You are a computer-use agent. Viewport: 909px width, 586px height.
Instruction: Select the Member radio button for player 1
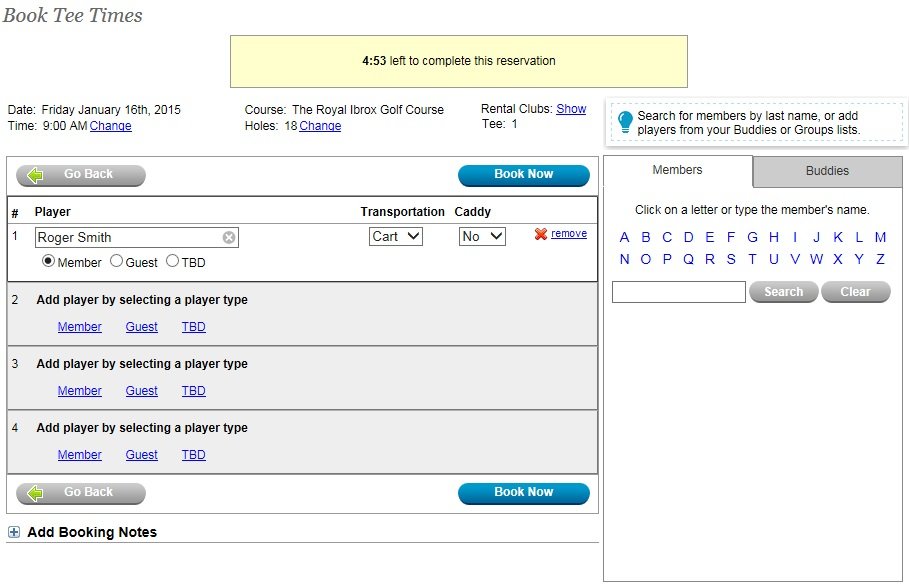[x=48, y=261]
